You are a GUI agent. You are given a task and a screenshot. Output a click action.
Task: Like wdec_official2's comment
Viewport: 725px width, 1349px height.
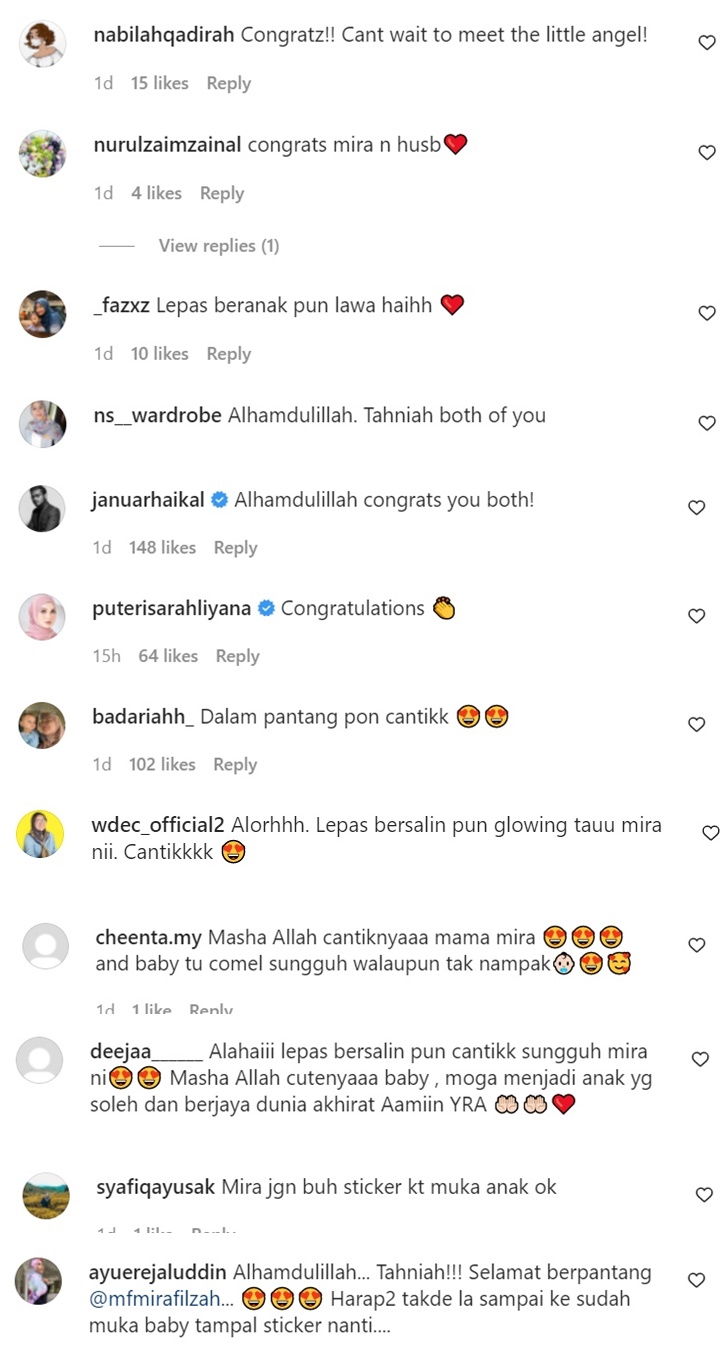point(710,833)
